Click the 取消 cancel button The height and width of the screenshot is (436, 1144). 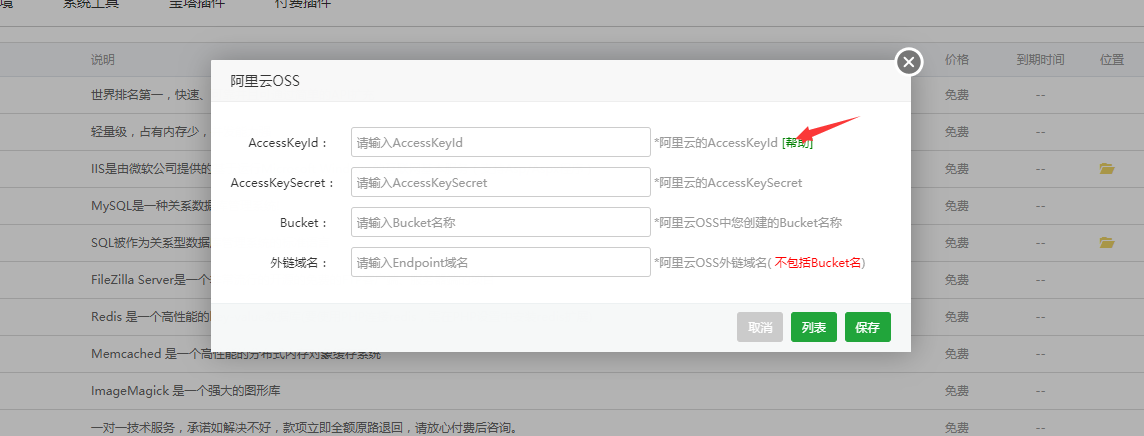point(760,327)
